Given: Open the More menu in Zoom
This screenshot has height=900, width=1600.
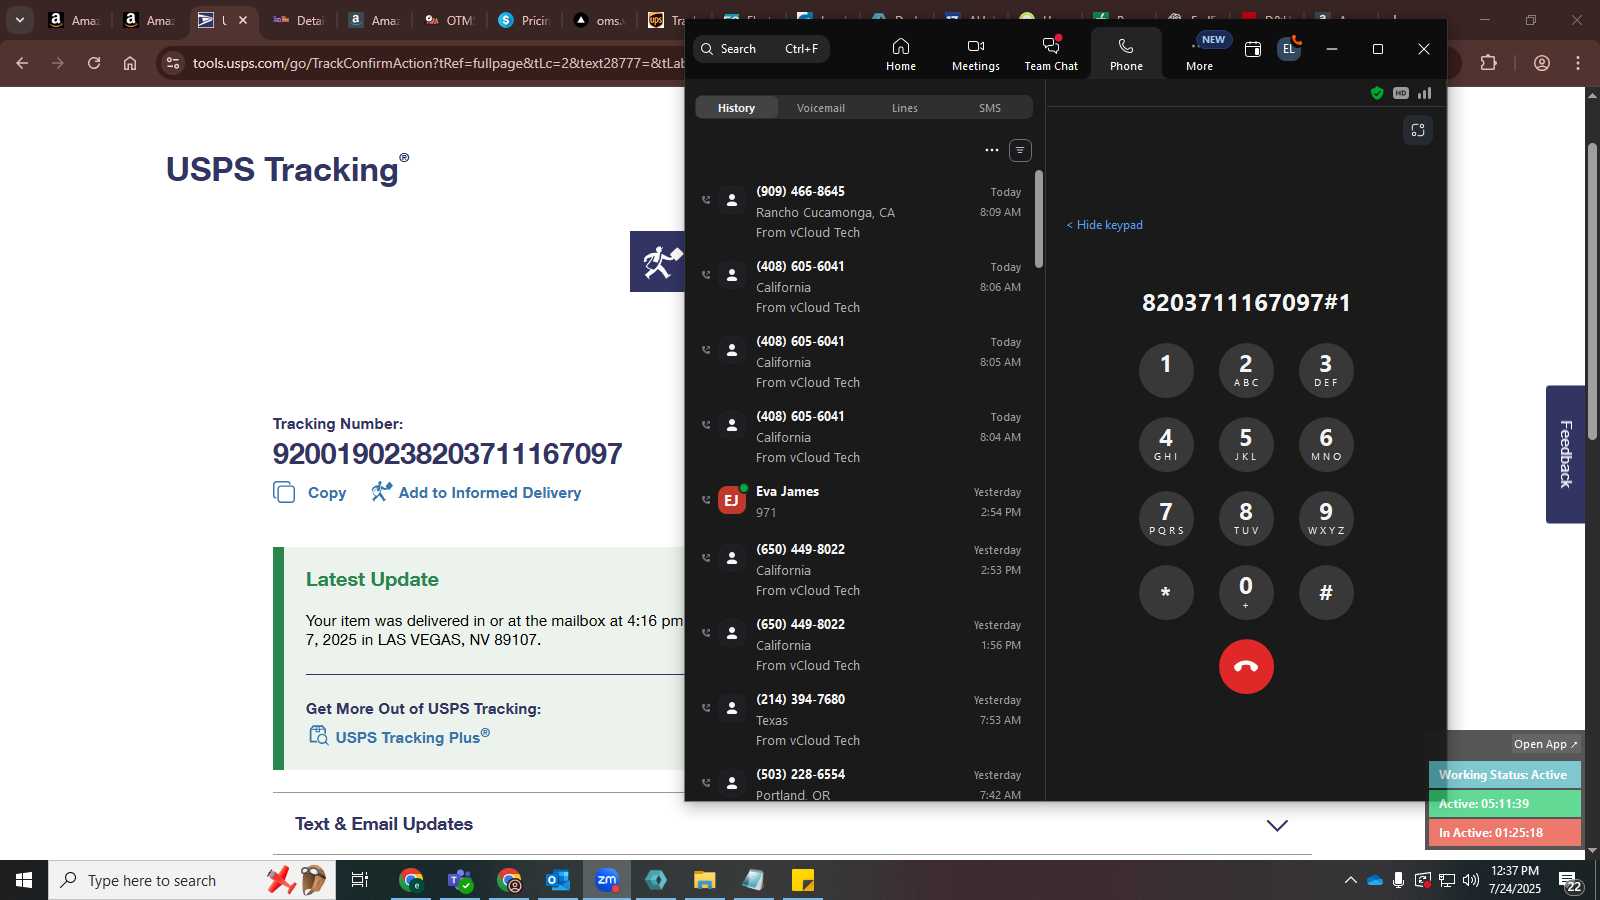Looking at the screenshot, I should (x=1199, y=54).
